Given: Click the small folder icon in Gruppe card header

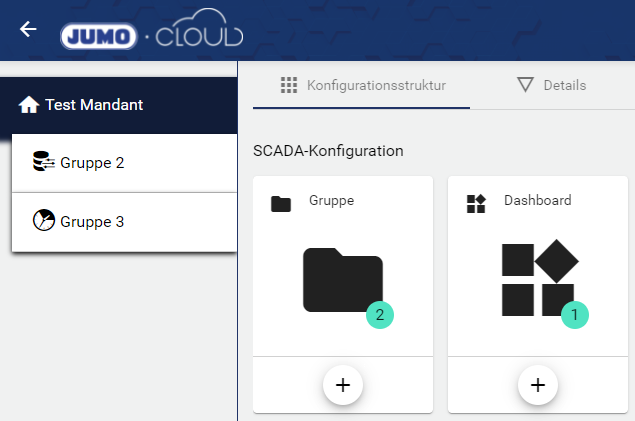Looking at the screenshot, I should point(281,204).
